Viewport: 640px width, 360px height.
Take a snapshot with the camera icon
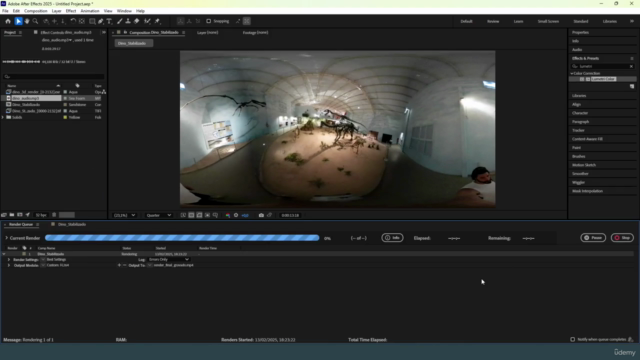(261, 215)
